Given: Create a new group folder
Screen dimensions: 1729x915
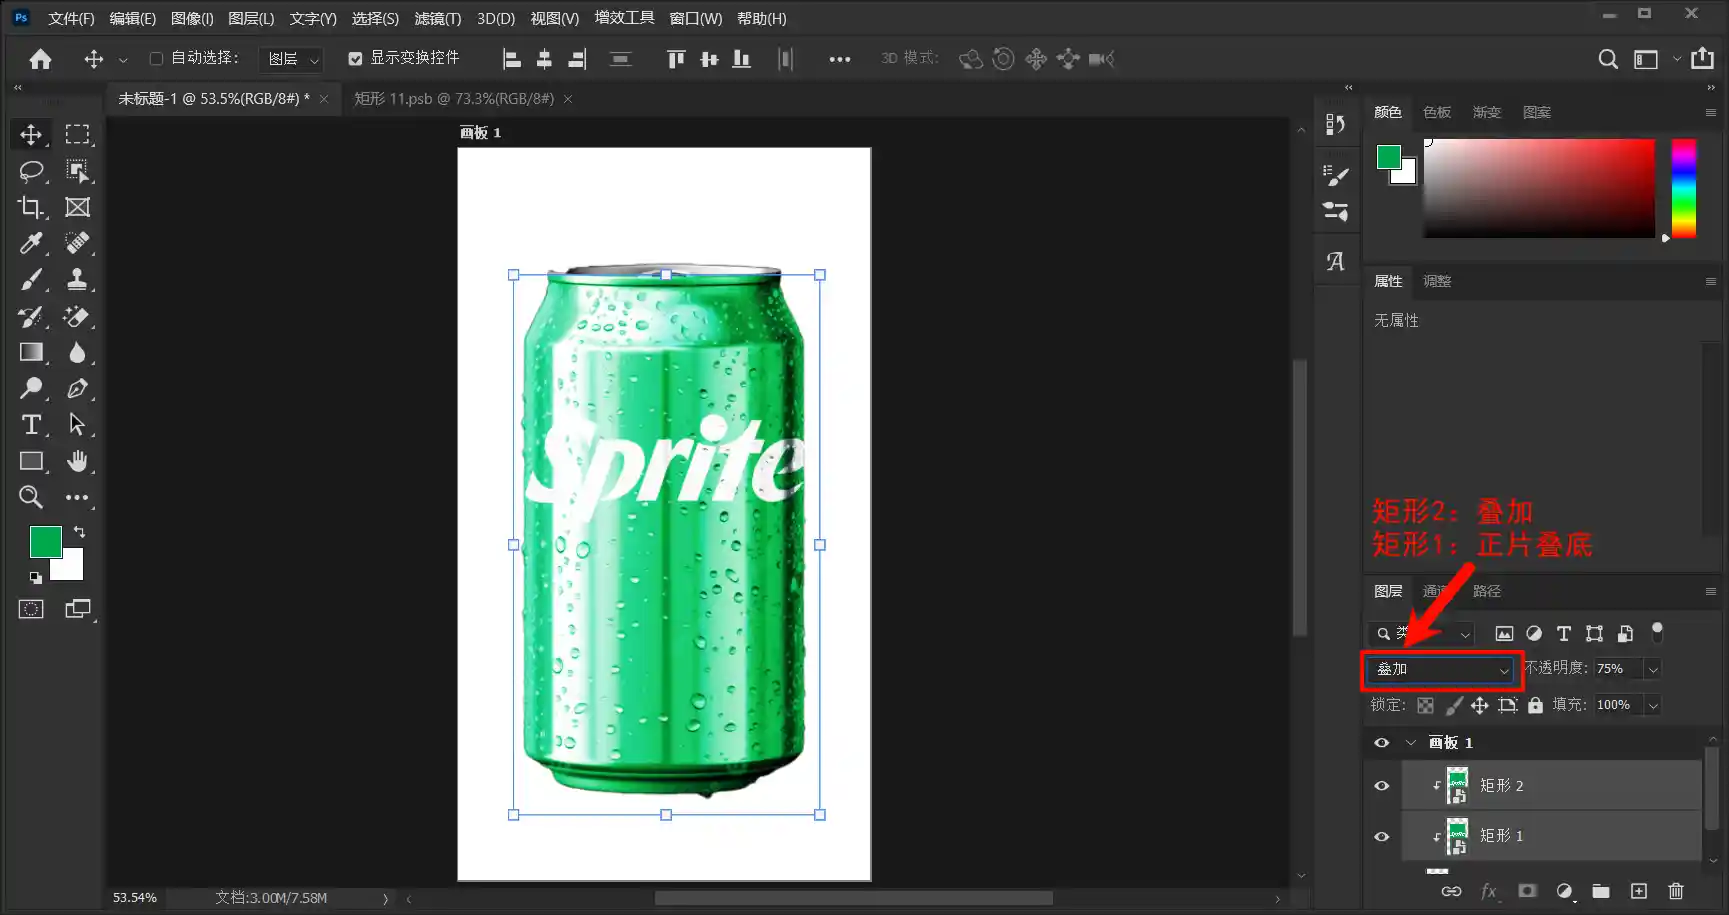Looking at the screenshot, I should 1601,891.
